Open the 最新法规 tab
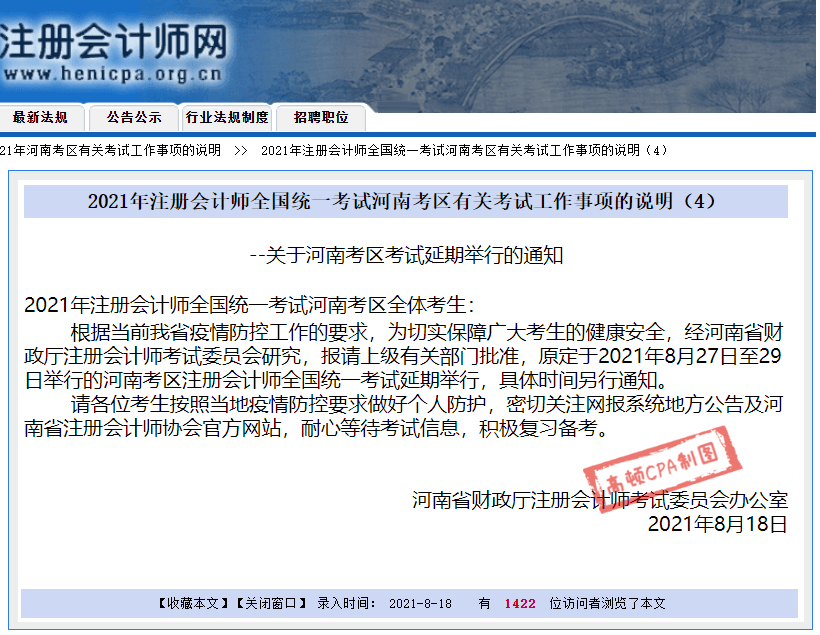This screenshot has height=635, width=820. point(41,118)
